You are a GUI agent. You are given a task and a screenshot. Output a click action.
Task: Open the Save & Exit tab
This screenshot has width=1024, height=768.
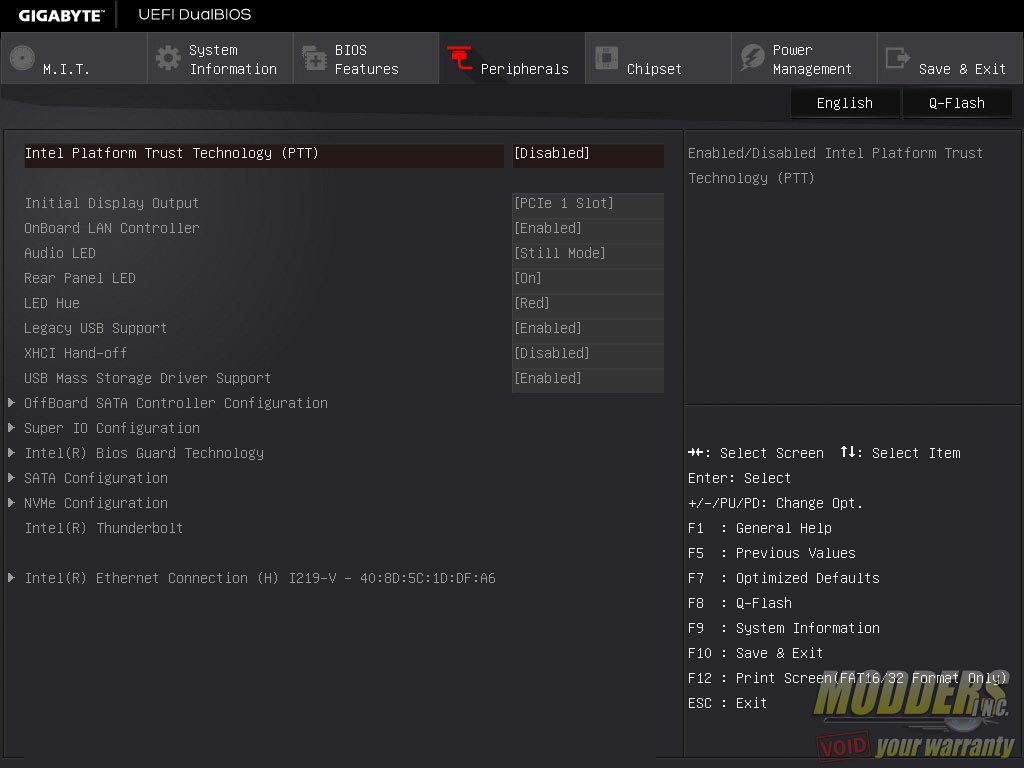950,58
